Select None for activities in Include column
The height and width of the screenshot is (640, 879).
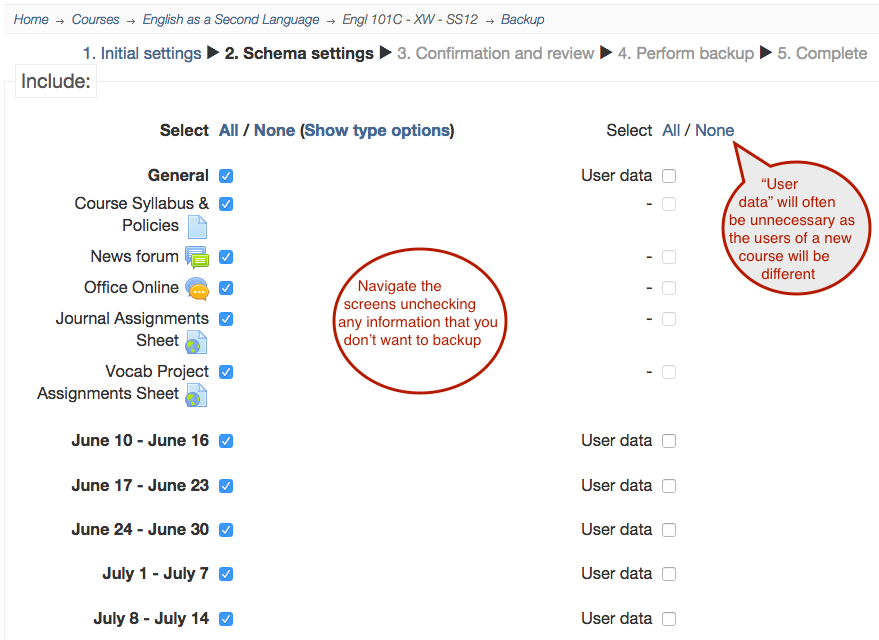coord(274,131)
